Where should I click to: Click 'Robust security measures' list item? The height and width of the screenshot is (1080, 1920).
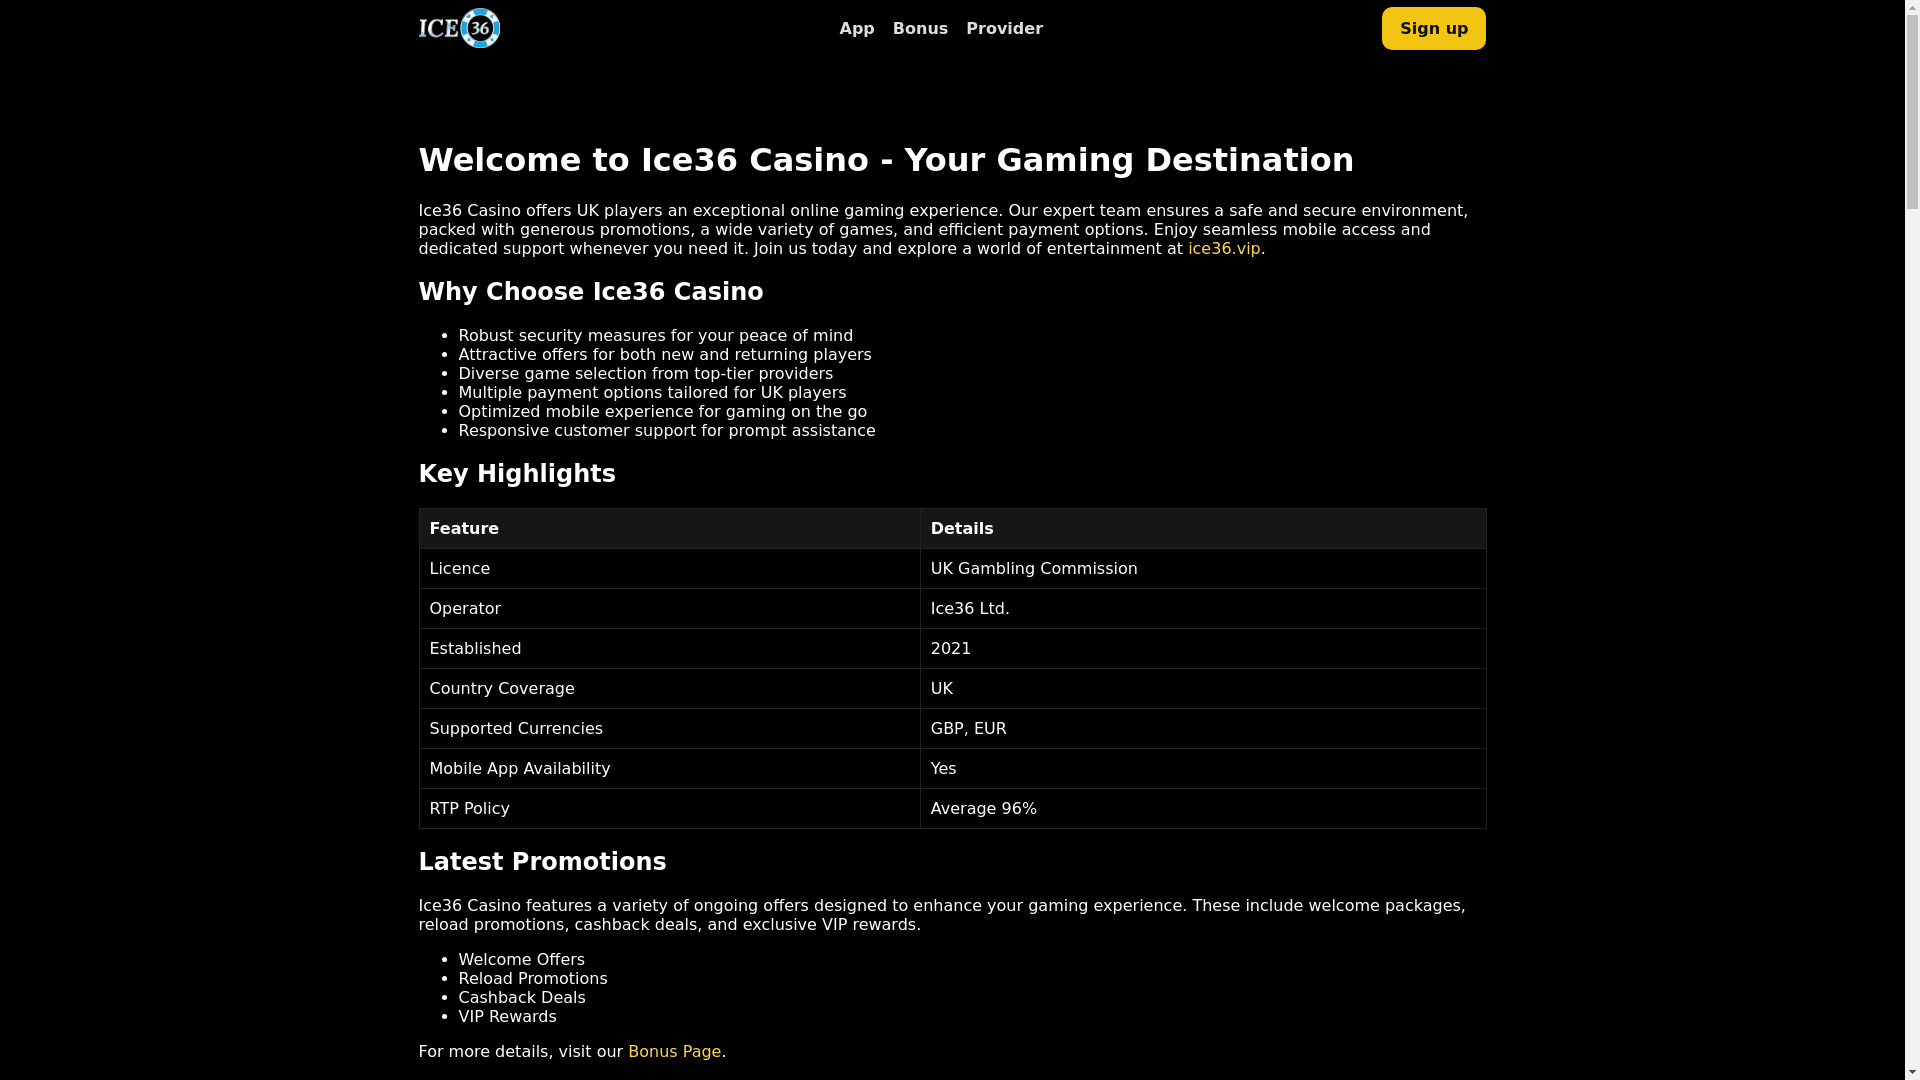(x=655, y=336)
